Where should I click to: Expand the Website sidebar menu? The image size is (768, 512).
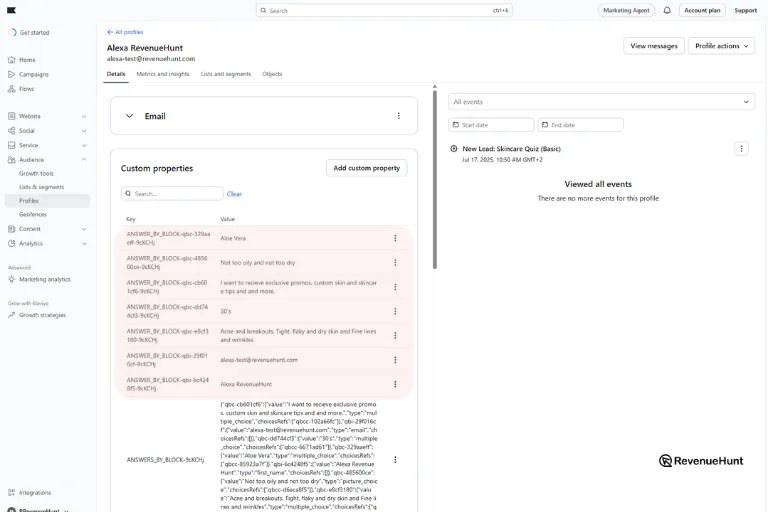(x=84, y=117)
